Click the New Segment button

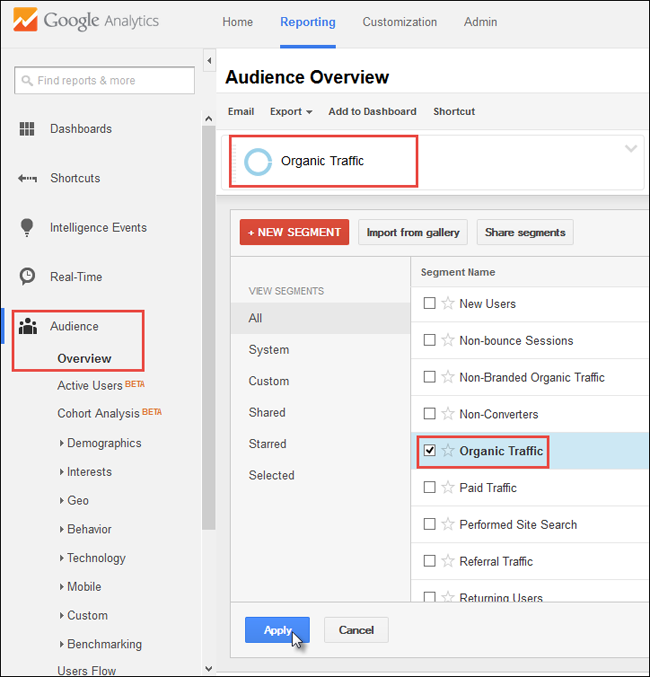point(294,232)
